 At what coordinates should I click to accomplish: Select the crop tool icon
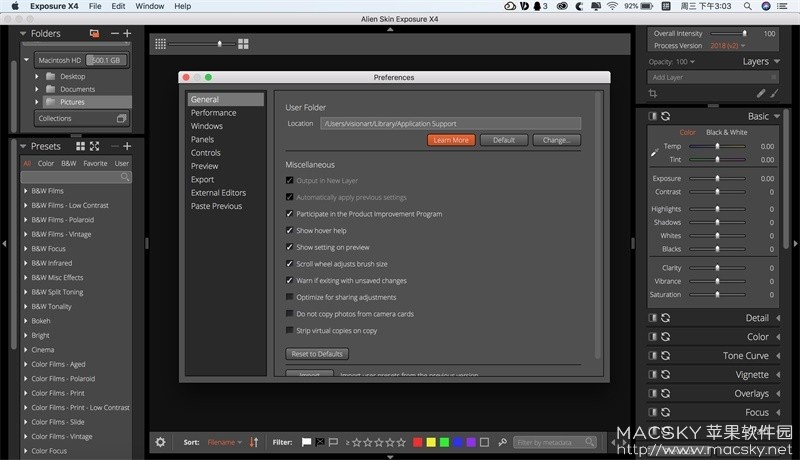653,93
